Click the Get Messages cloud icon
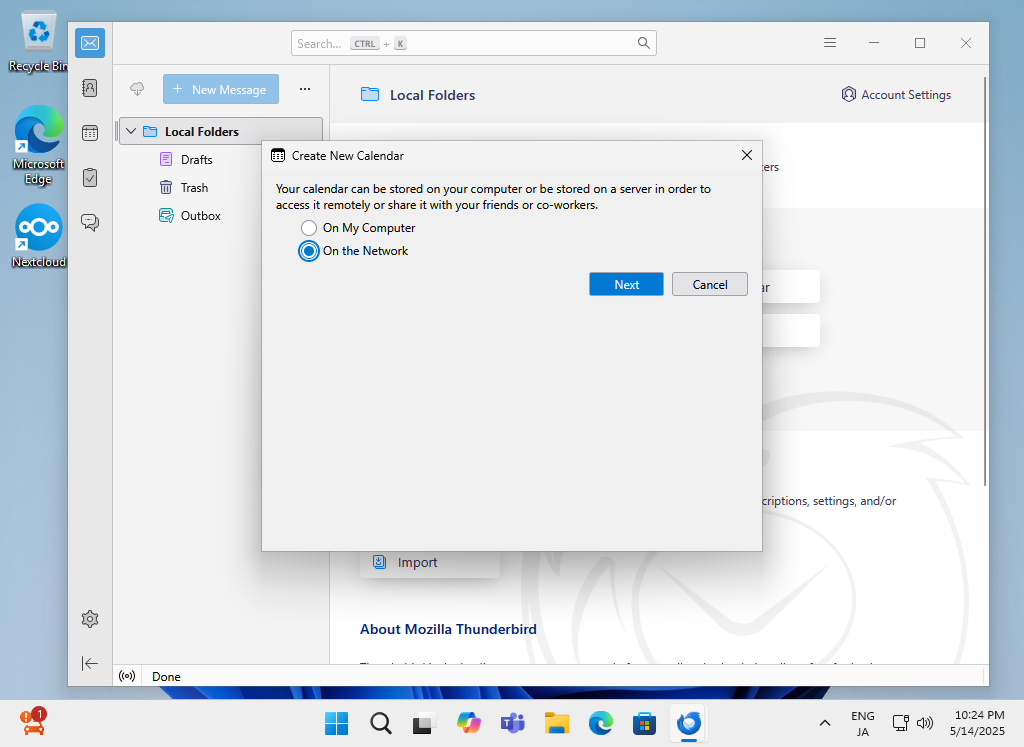Viewport: 1024px width, 747px height. (137, 89)
